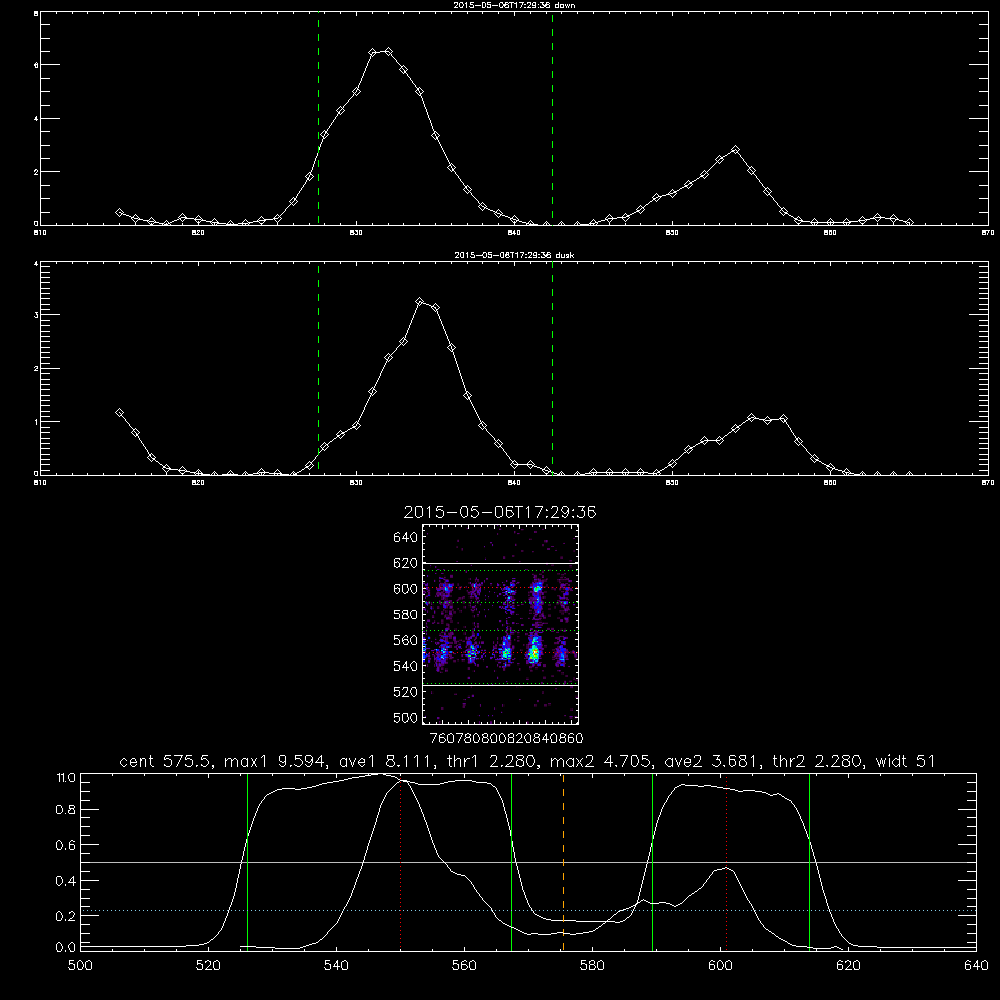1000x1000 pixels.
Task: Click the '520' label on spectral image y-axis
Action: coord(405,692)
